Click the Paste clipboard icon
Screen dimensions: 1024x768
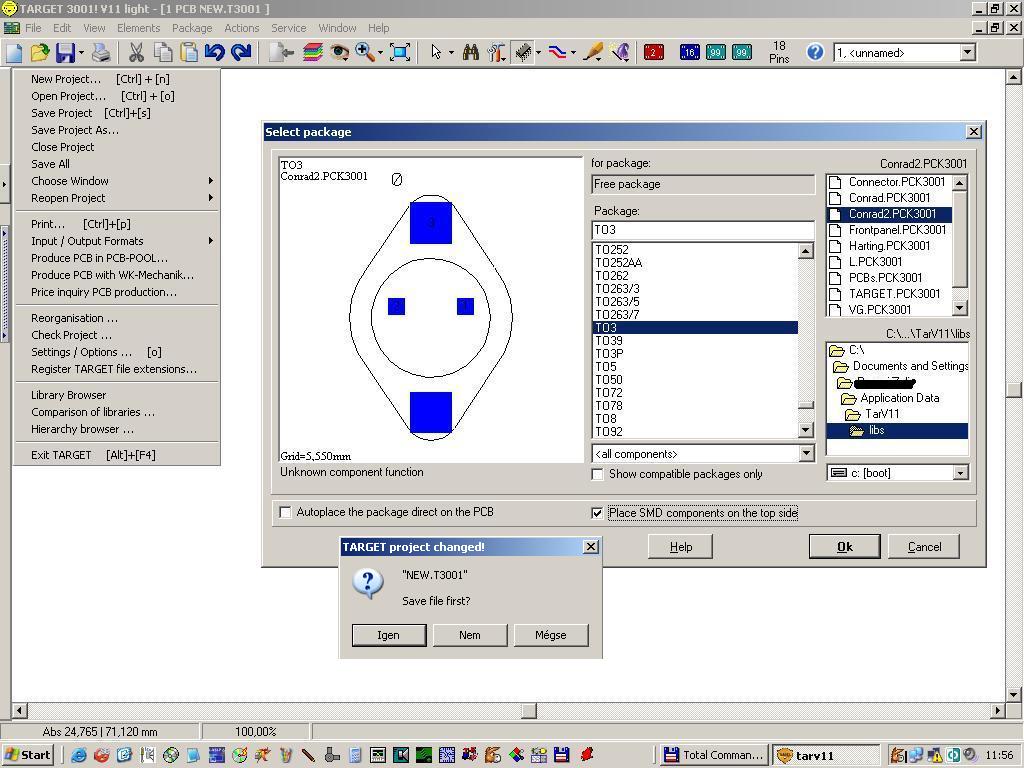(189, 52)
